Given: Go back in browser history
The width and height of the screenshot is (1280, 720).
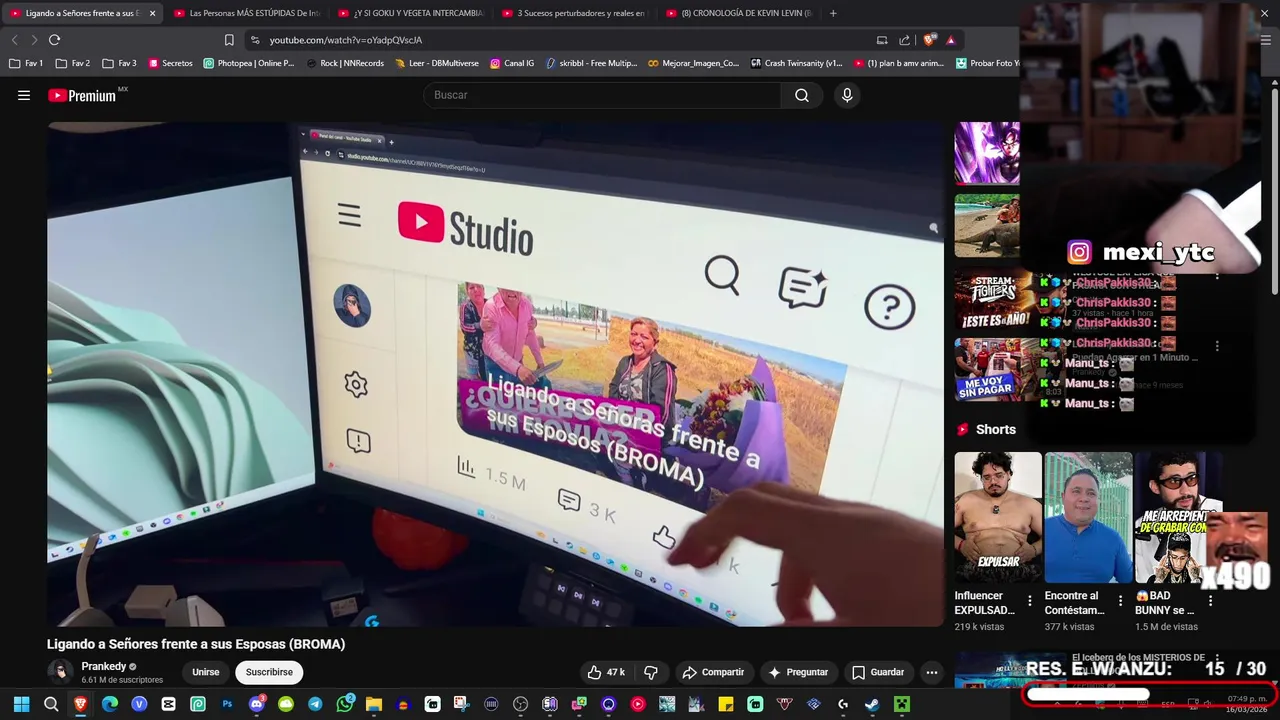Looking at the screenshot, I should coord(14,40).
